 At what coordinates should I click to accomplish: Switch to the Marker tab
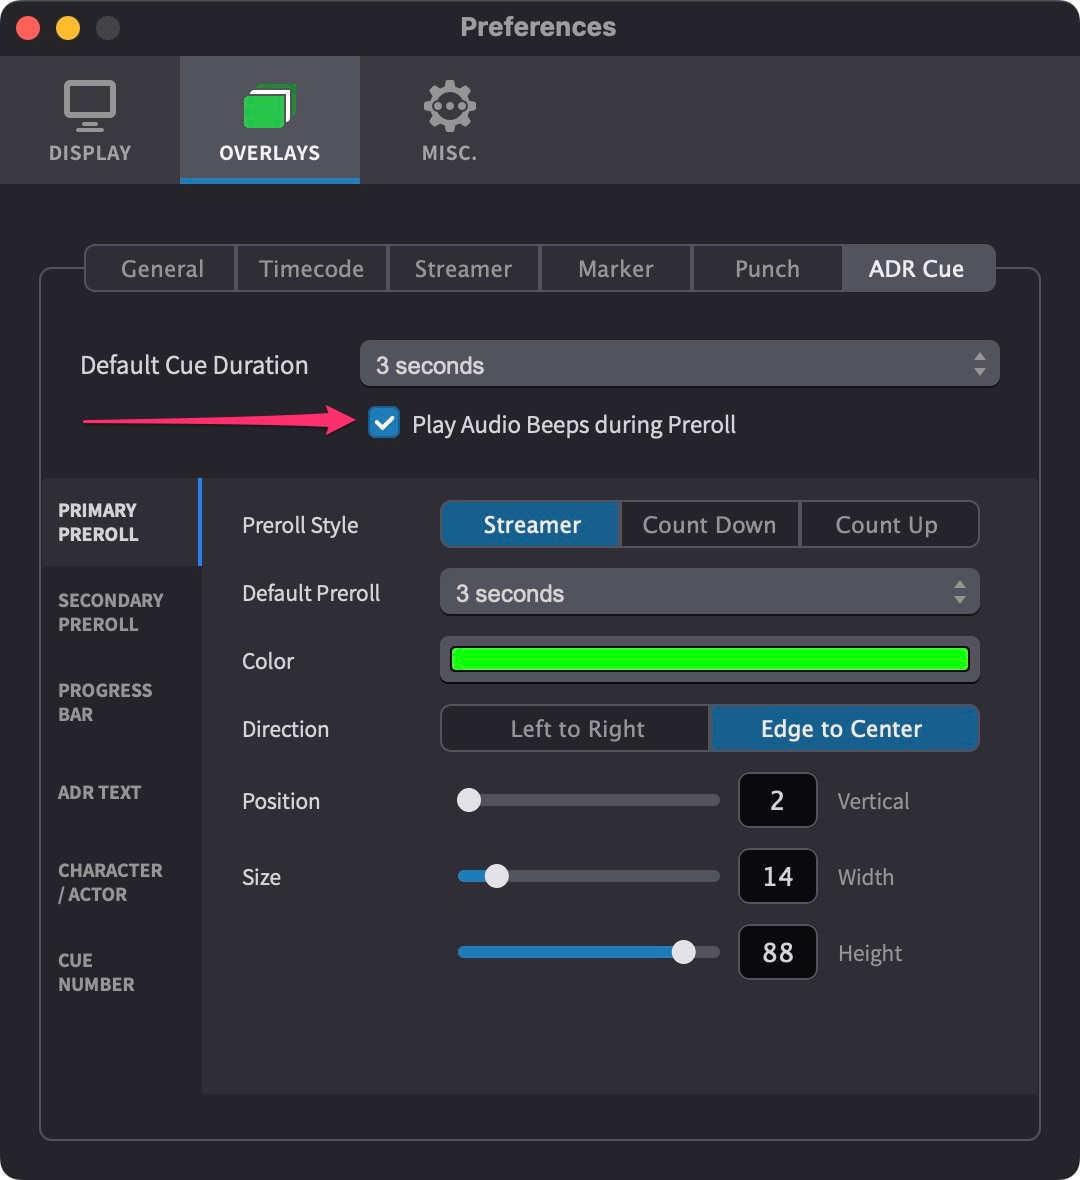click(616, 269)
